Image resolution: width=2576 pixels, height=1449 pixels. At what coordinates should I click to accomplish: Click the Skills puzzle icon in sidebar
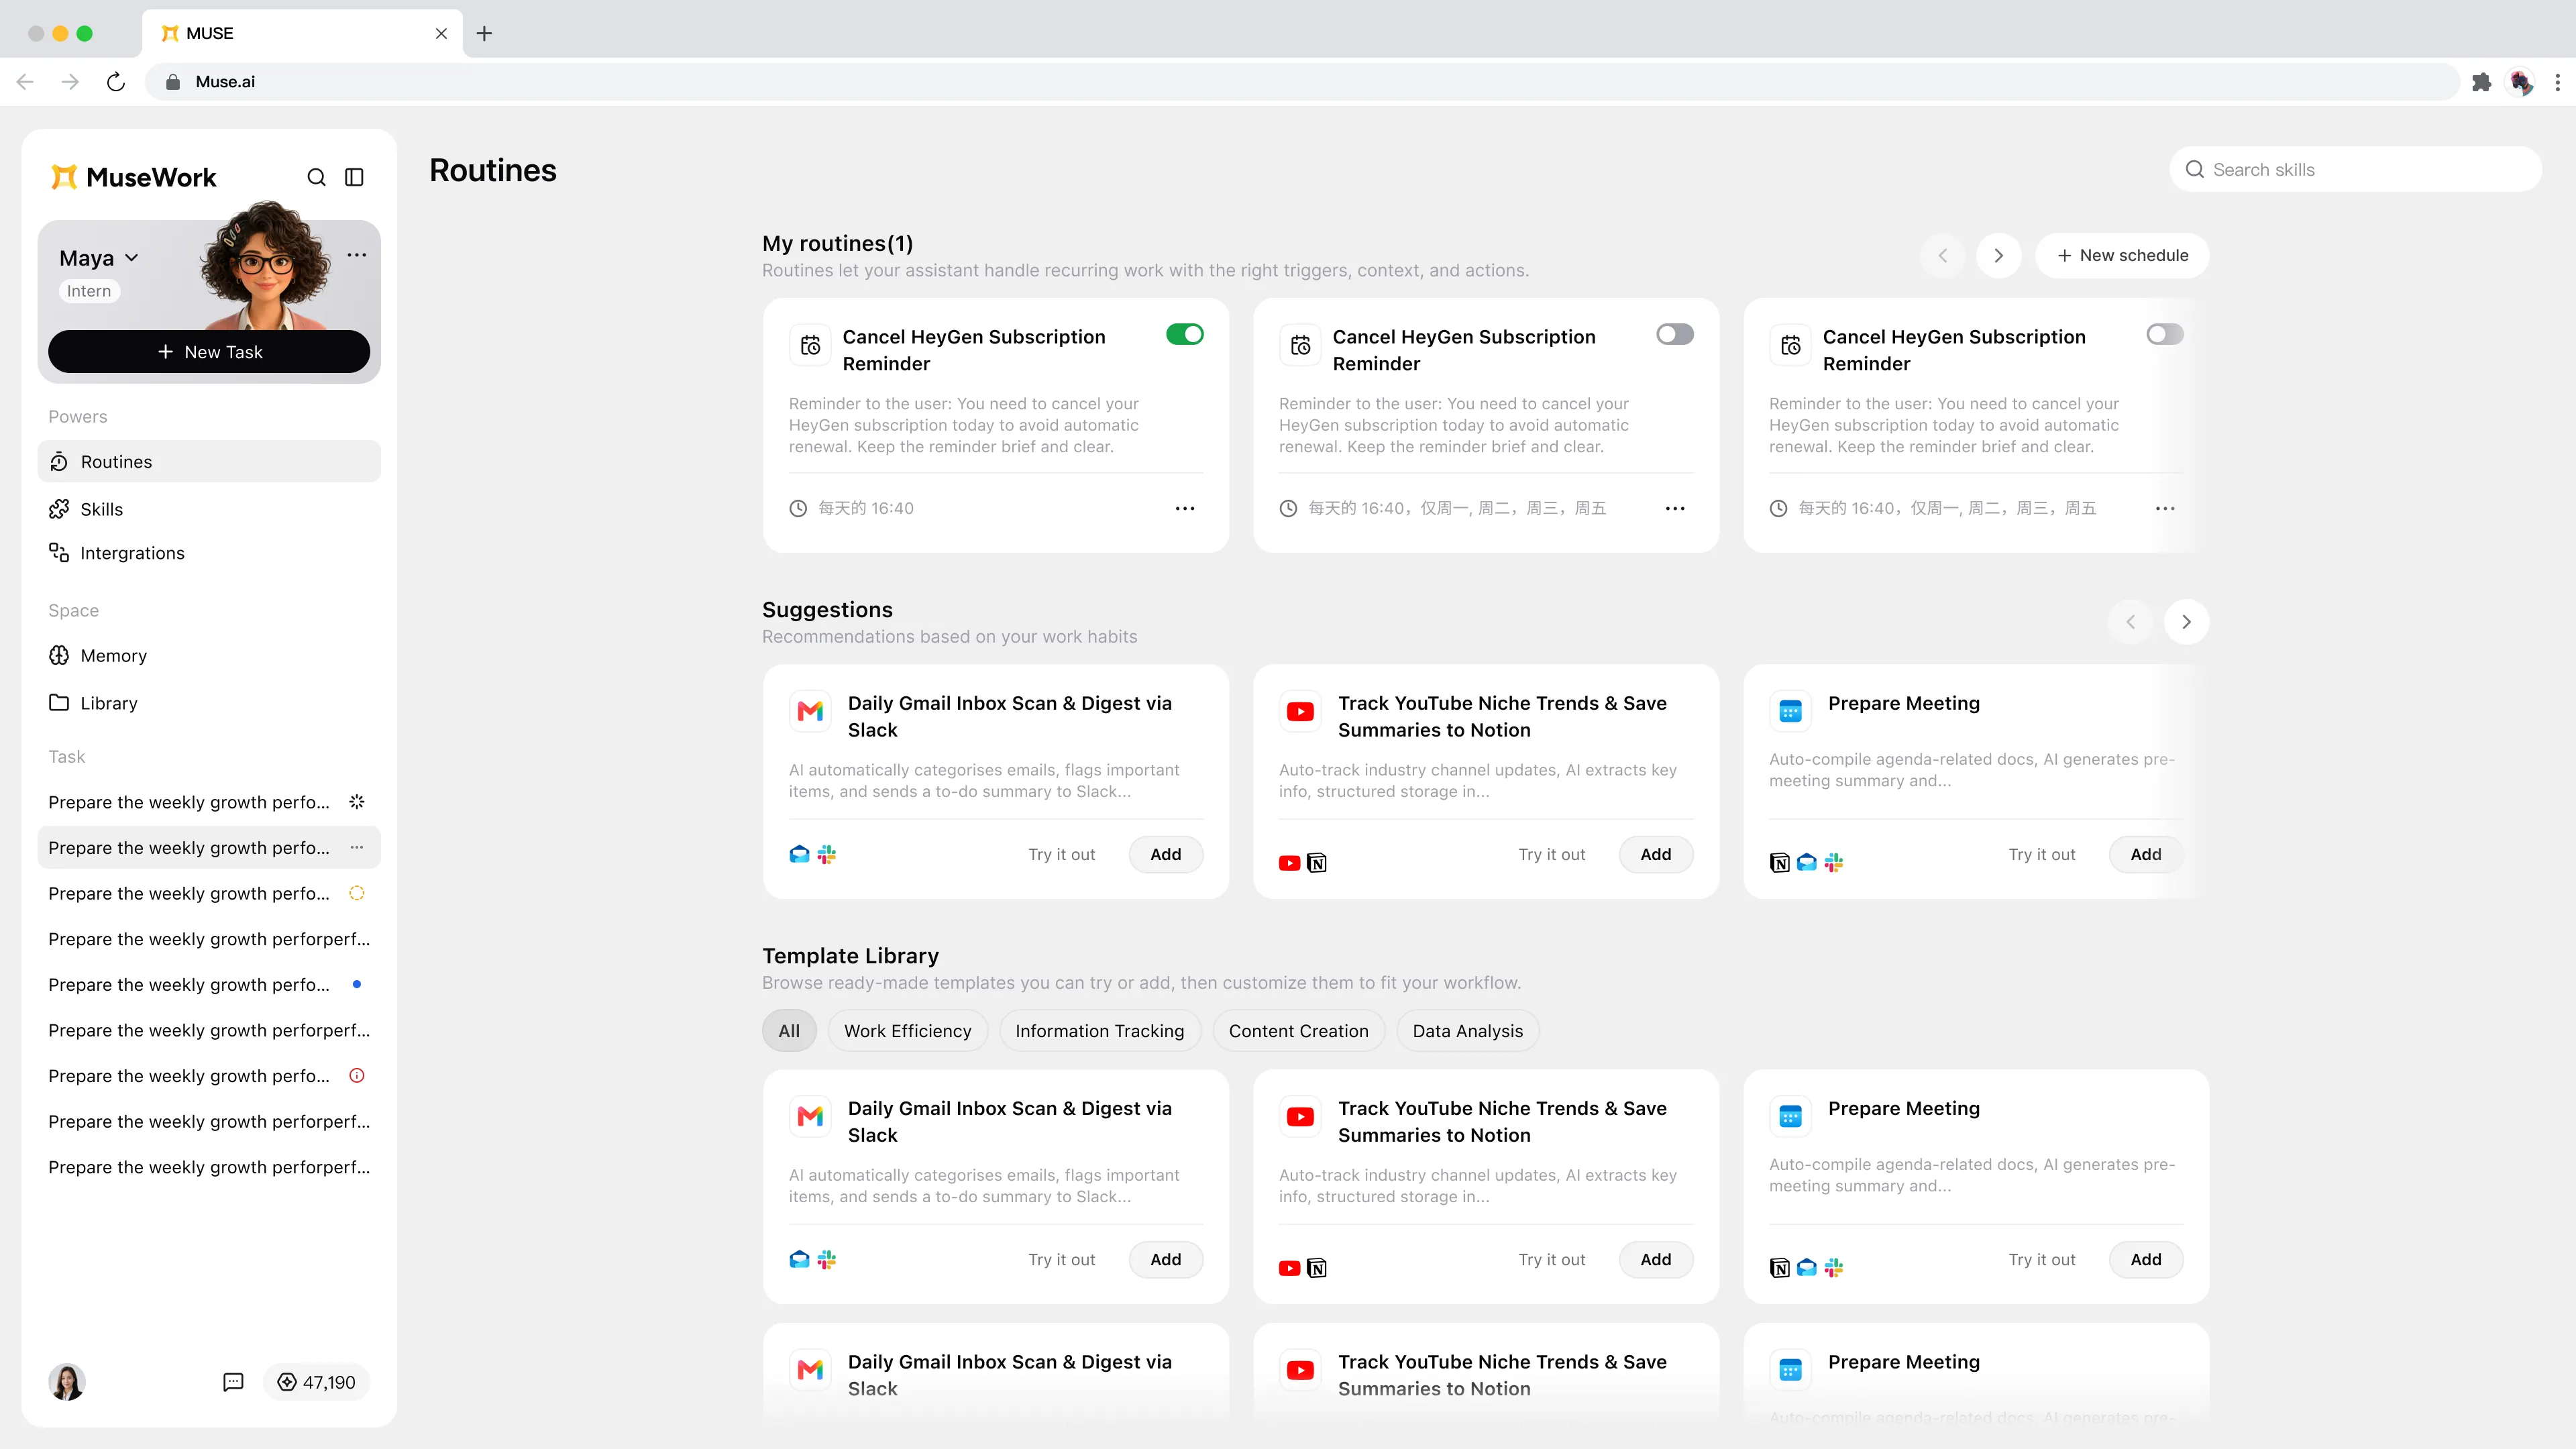pos(59,509)
